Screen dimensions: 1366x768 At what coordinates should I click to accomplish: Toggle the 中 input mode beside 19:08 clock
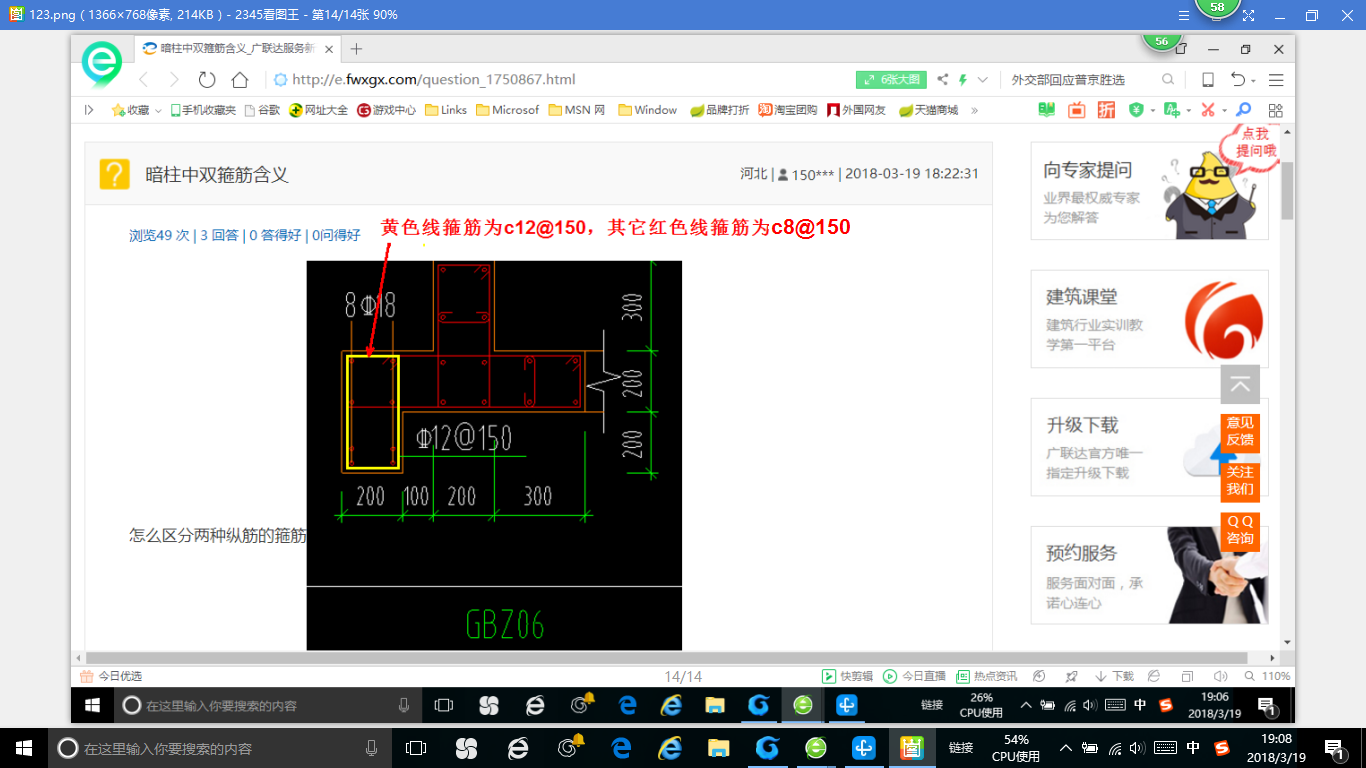(x=1193, y=748)
